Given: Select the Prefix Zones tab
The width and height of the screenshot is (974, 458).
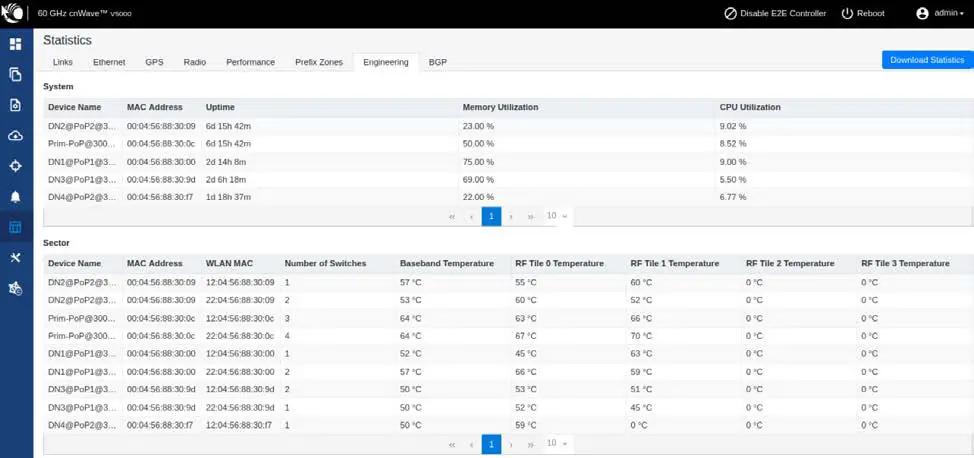Looking at the screenshot, I should [x=319, y=62].
